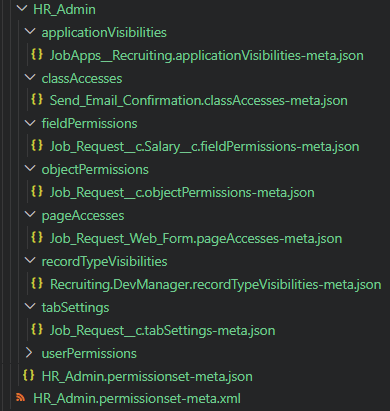Click JSON icon of Send_Email_Confirmation file
Image resolution: width=390 pixels, height=411 pixels.
[37, 99]
